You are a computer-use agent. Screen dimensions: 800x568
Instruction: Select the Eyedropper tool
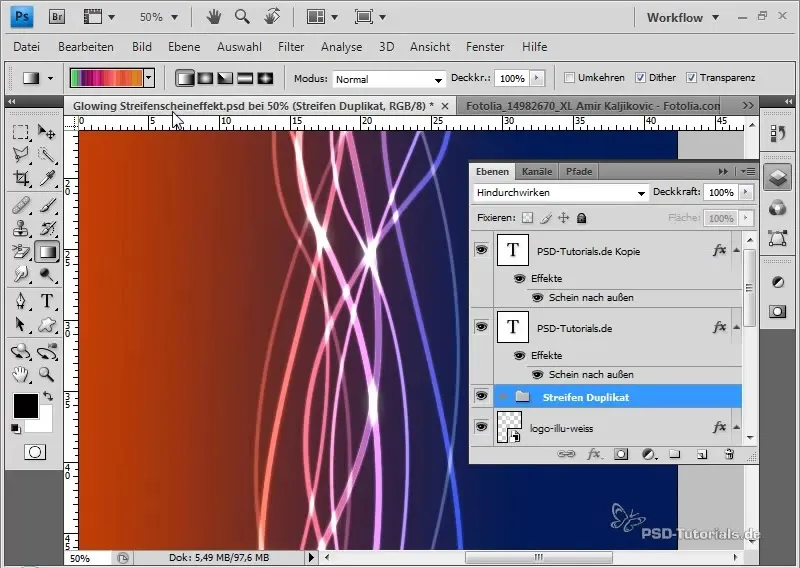pyautogui.click(x=47, y=178)
